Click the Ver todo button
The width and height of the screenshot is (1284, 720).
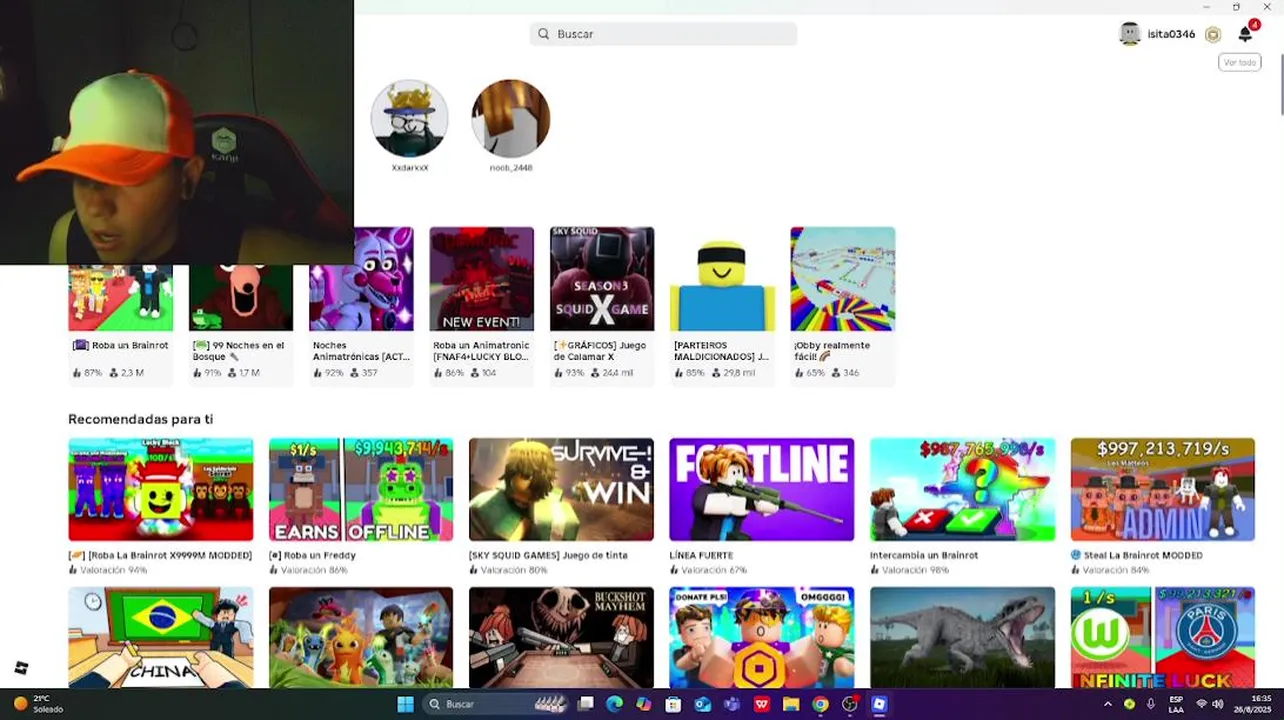click(1240, 62)
